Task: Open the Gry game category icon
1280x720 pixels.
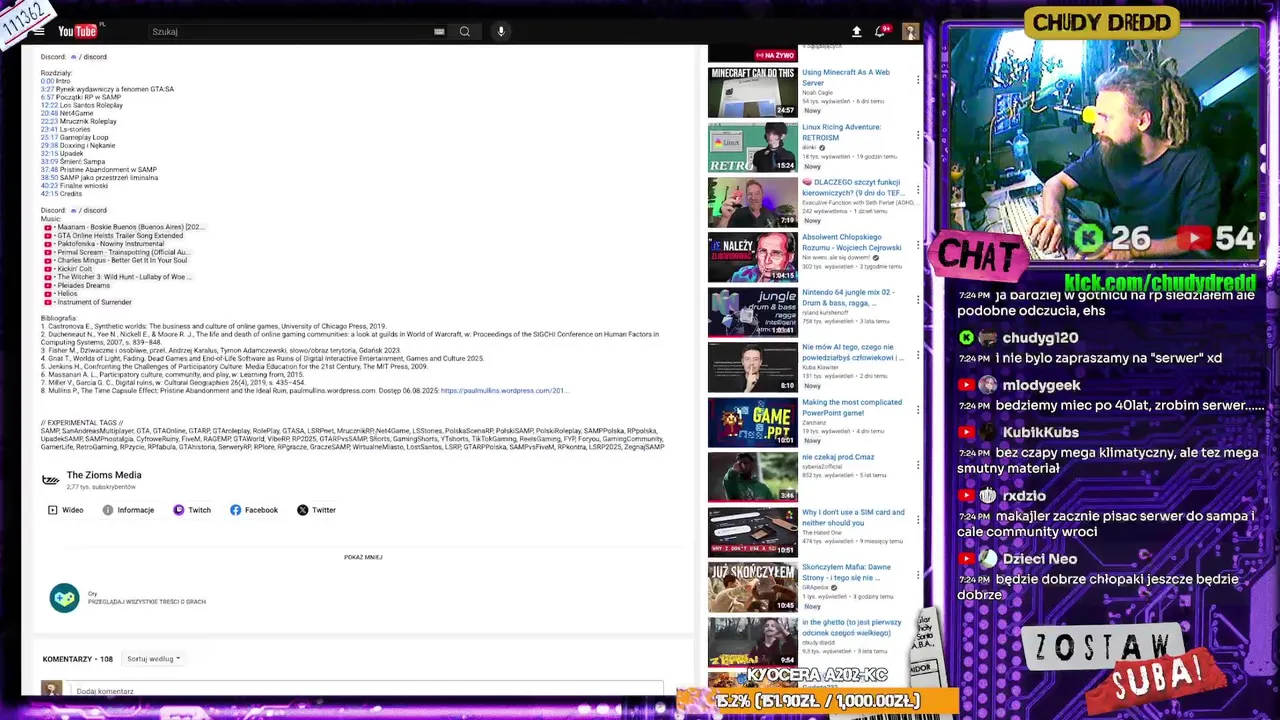Action: tap(65, 598)
